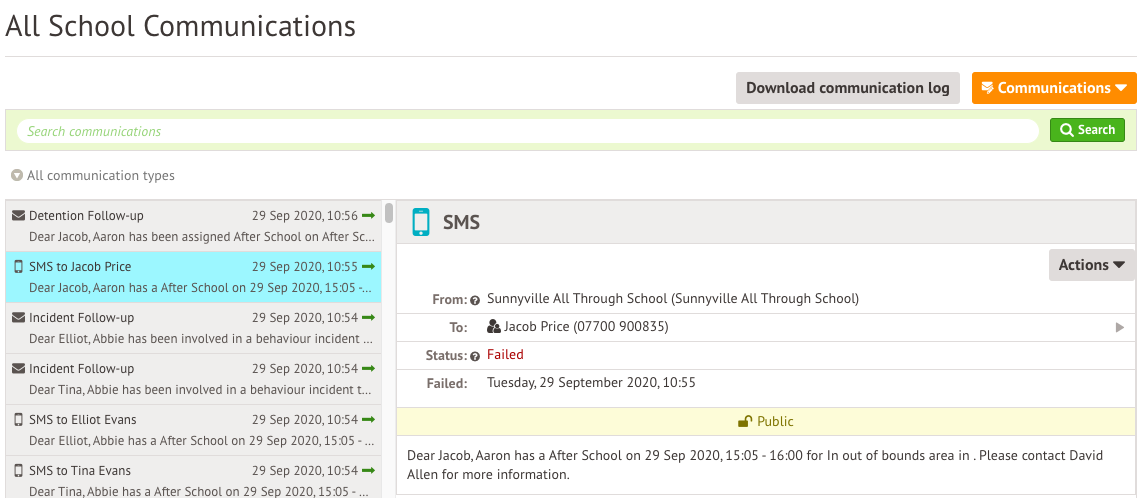Expand the To recipient row arrow
This screenshot has width=1145, height=498.
[x=1120, y=327]
